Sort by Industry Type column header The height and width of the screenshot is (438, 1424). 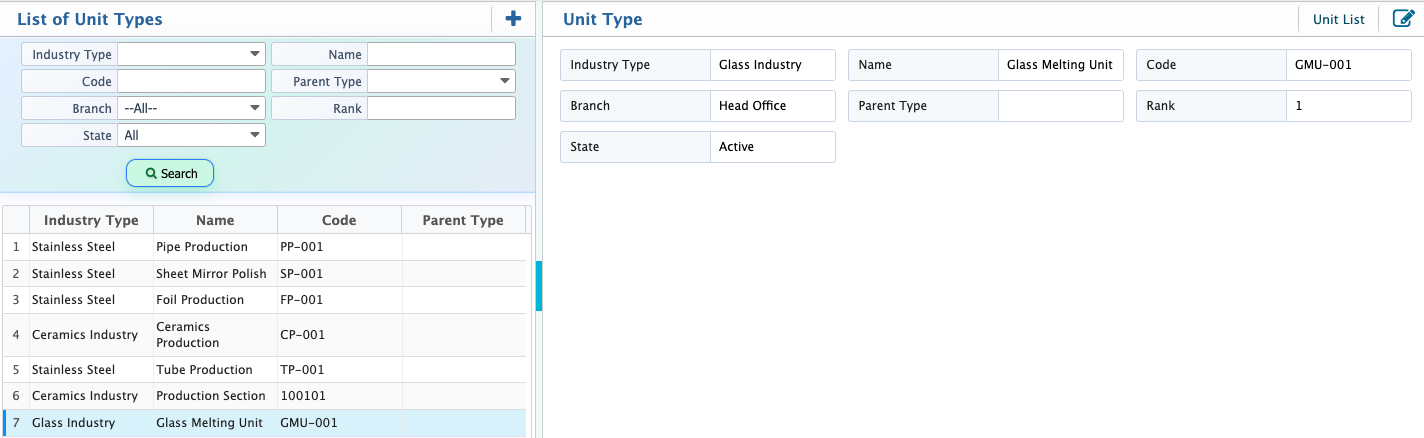click(91, 220)
